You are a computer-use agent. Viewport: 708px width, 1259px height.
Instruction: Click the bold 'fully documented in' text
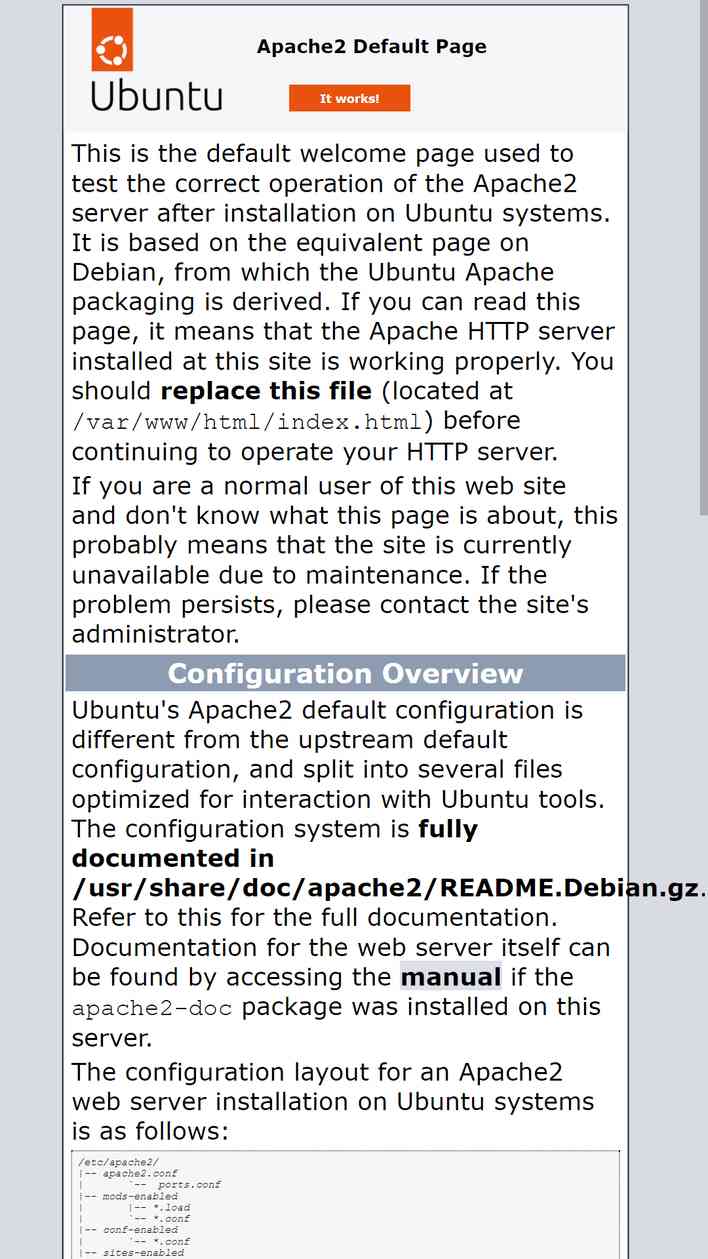click(275, 844)
